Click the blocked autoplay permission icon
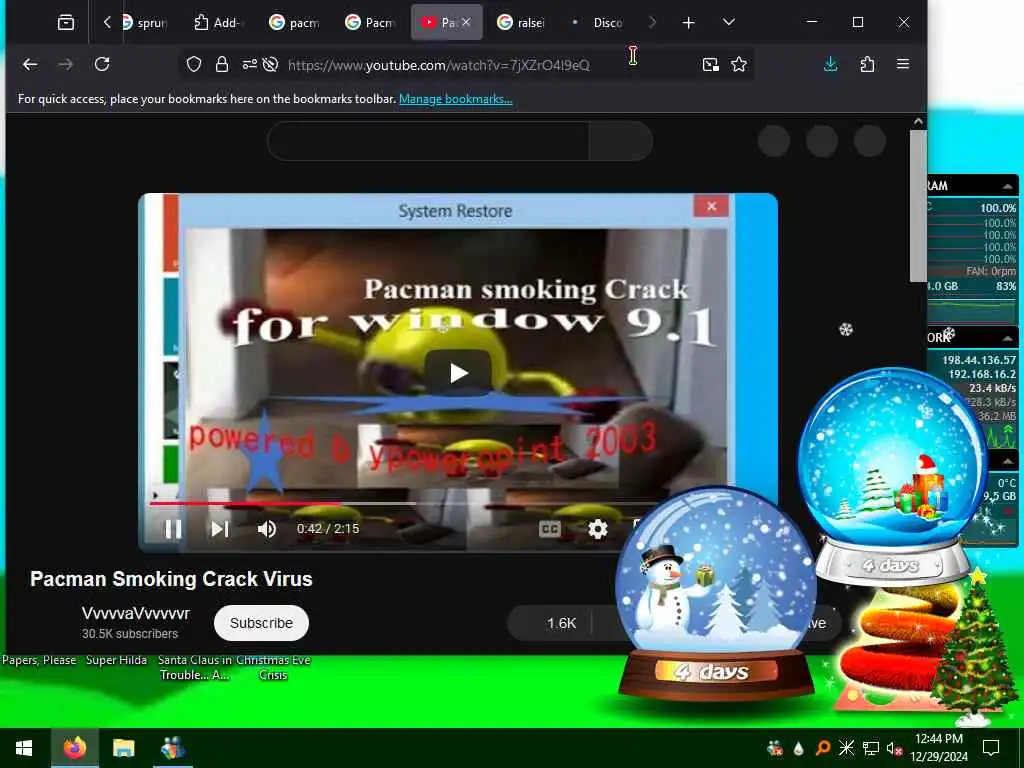Image resolution: width=1024 pixels, height=768 pixels. [x=270, y=64]
